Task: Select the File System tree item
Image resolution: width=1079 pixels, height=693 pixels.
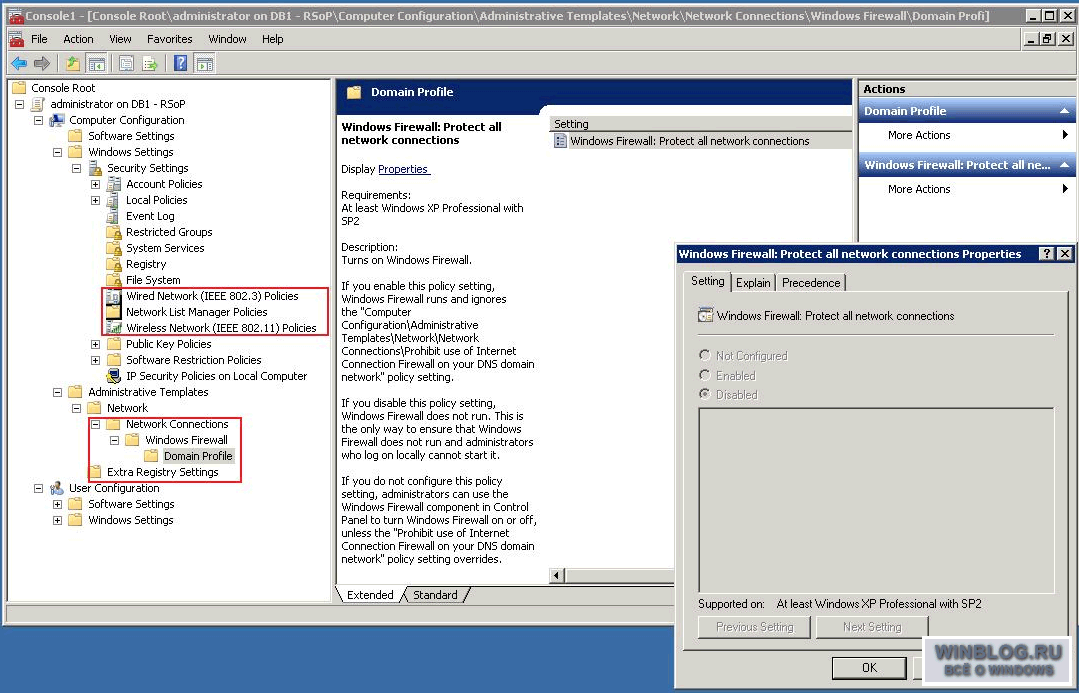Action: click(x=153, y=280)
